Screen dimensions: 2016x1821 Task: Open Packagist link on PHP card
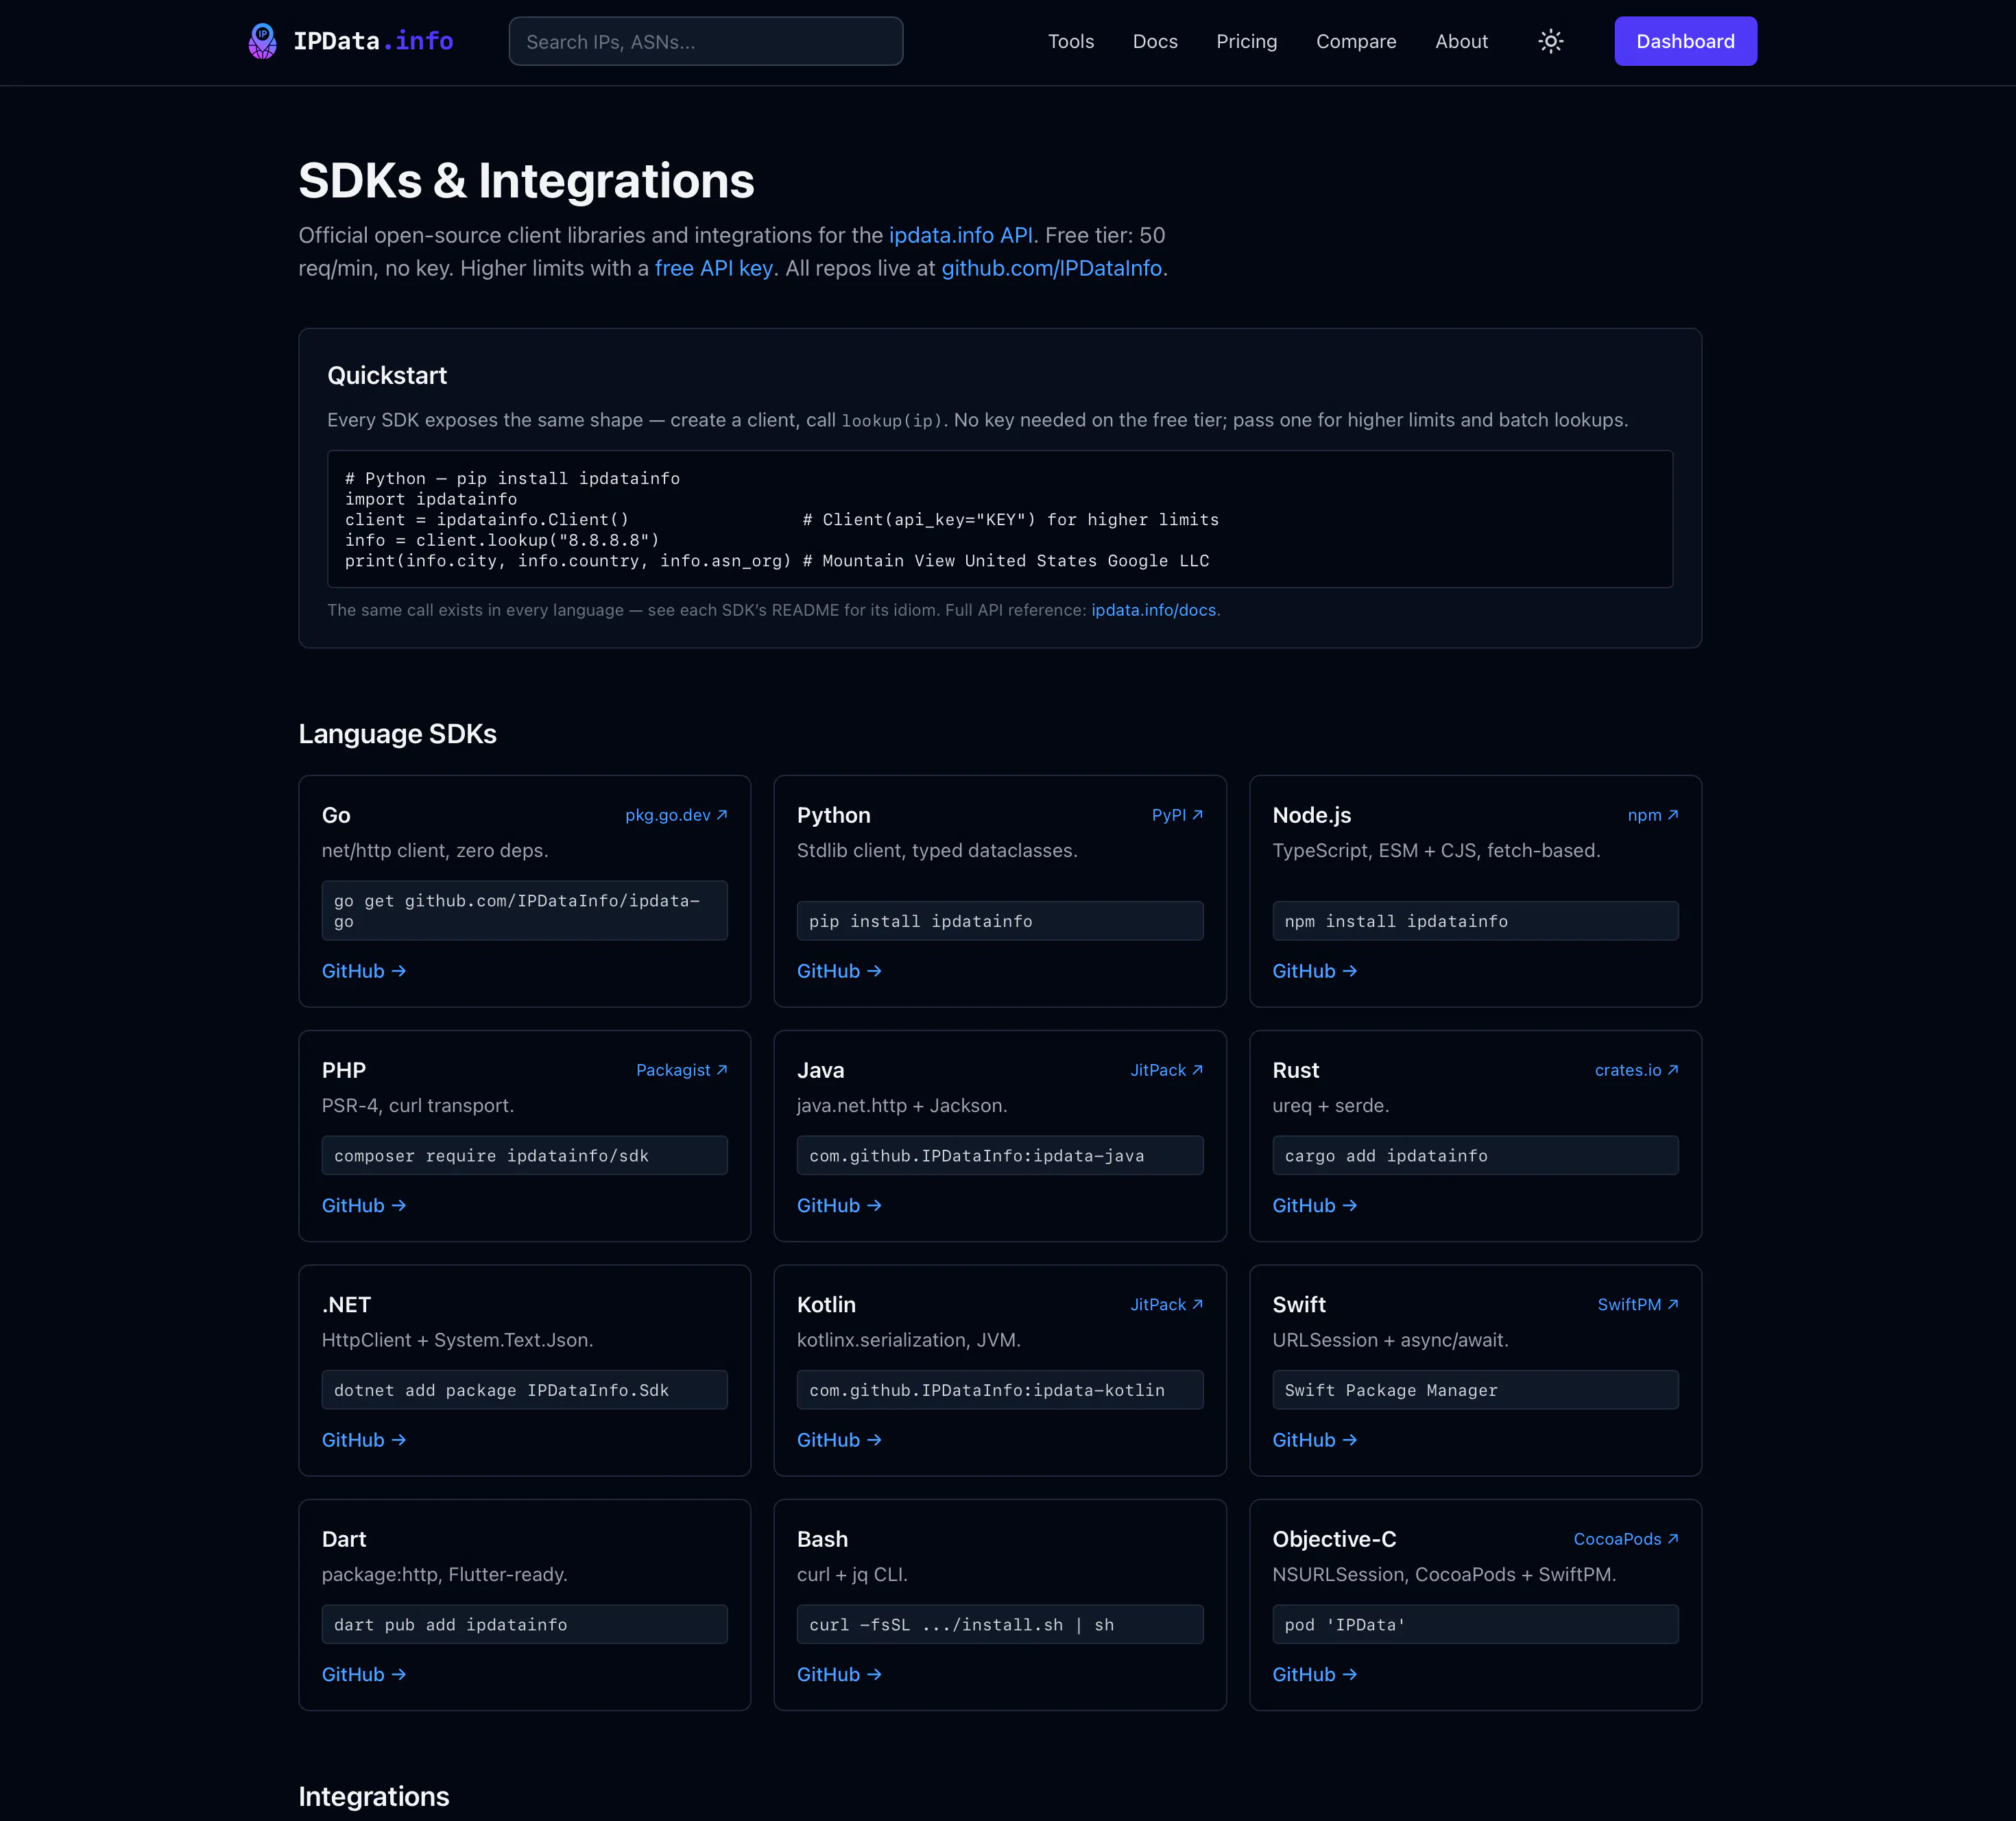click(681, 1070)
